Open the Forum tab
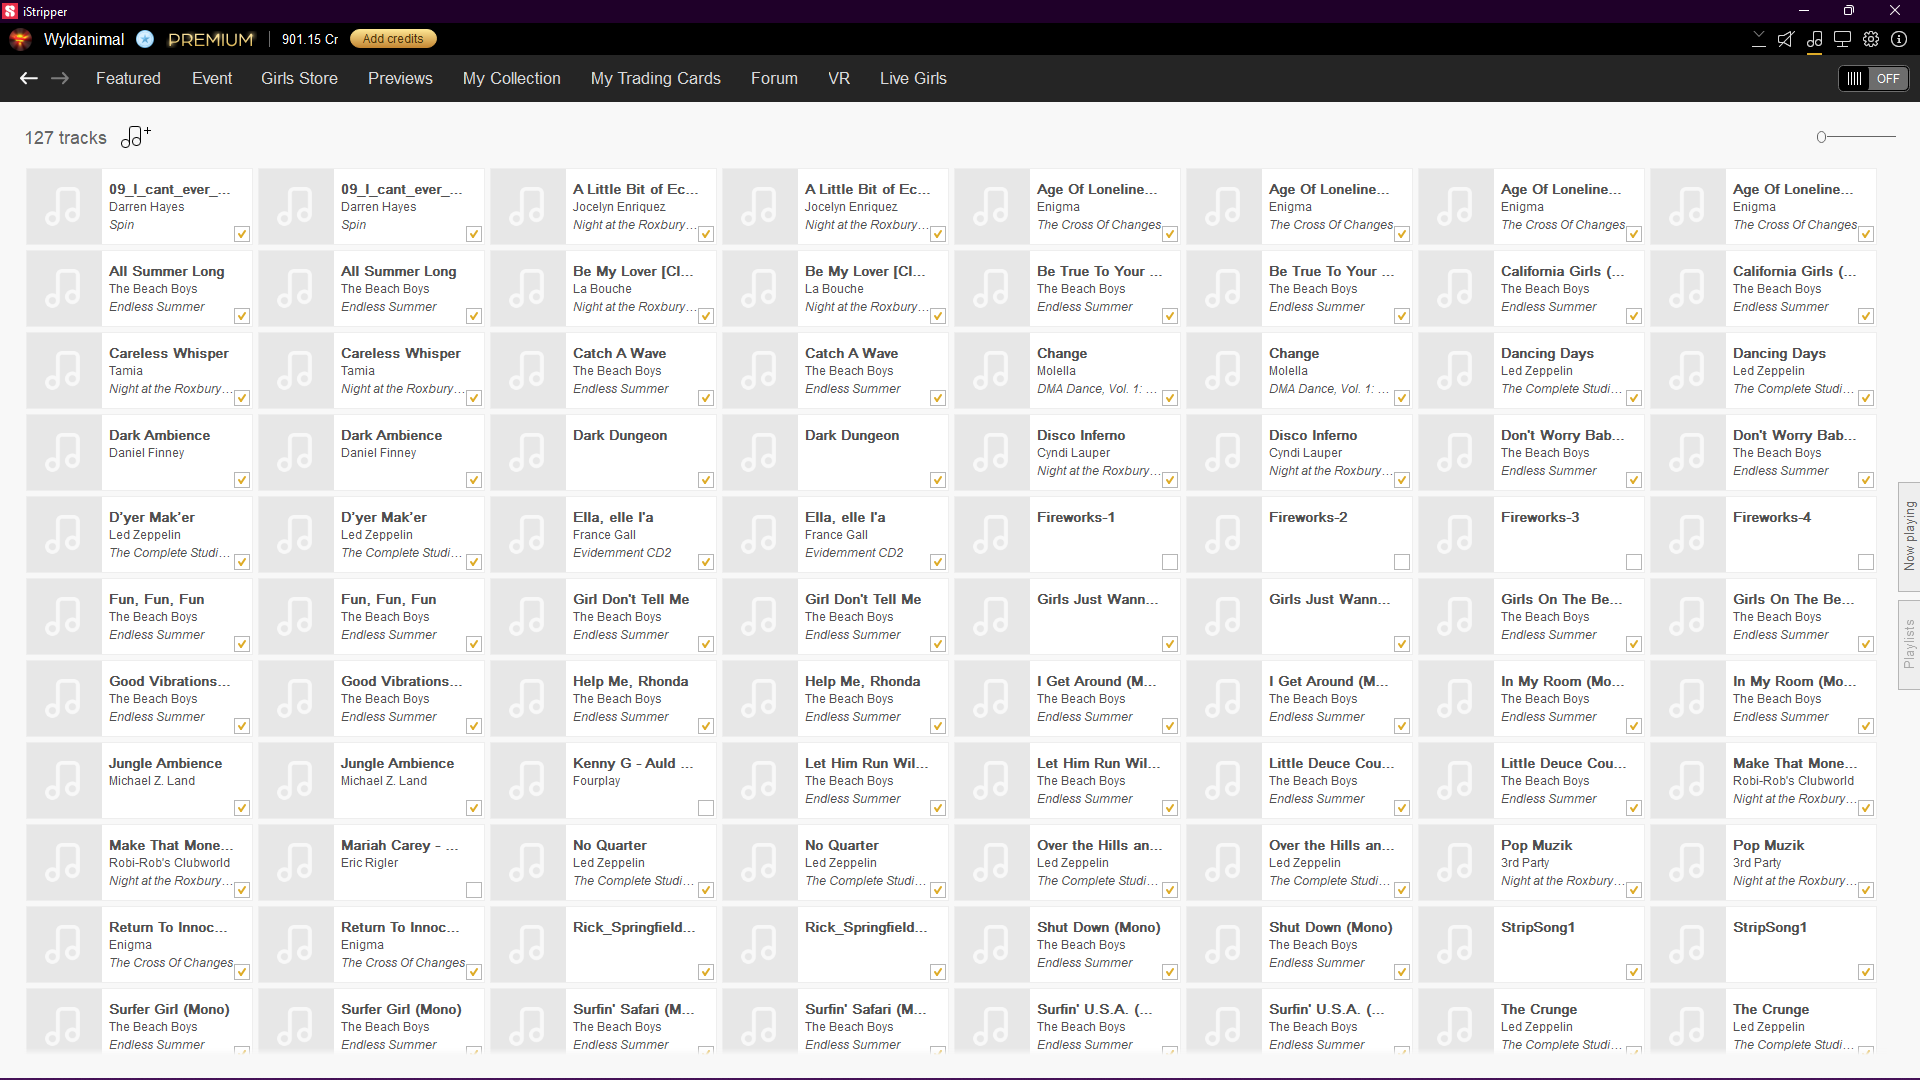 [x=774, y=78]
